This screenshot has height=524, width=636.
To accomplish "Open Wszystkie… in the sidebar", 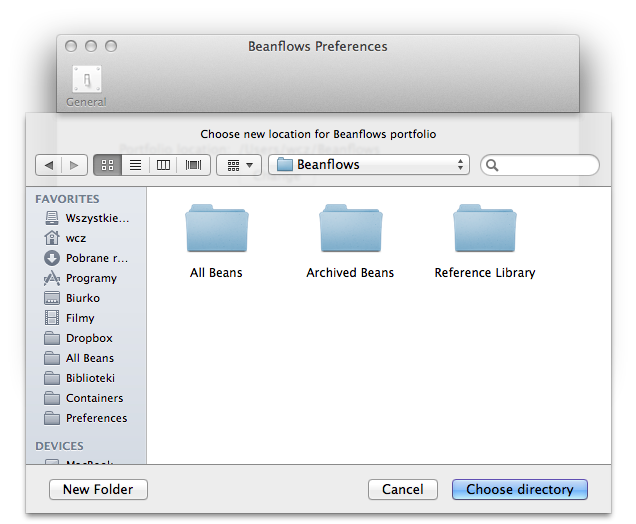I will click(x=86, y=218).
